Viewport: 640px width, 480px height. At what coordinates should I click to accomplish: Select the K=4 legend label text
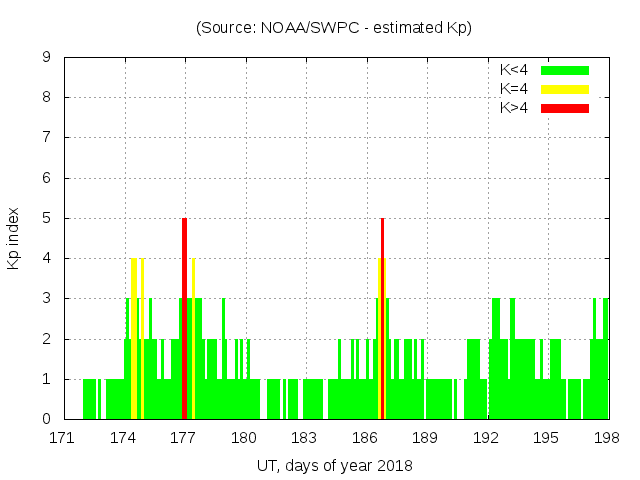(516, 89)
